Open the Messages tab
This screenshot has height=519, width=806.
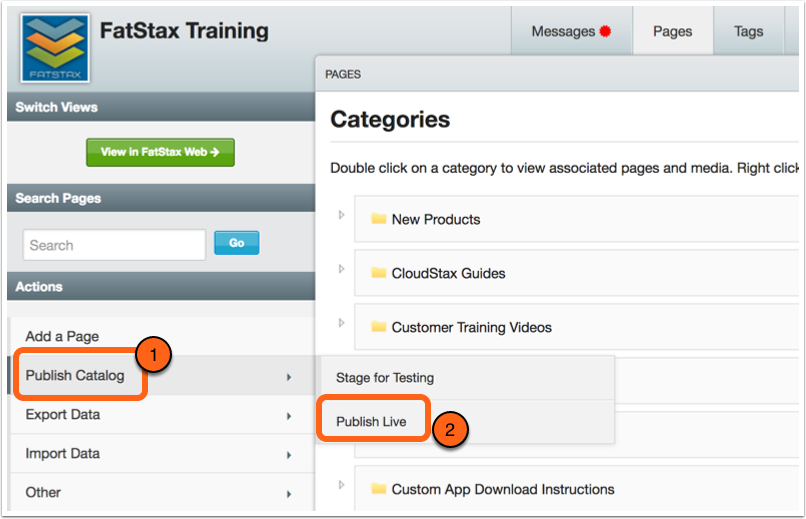click(x=572, y=31)
